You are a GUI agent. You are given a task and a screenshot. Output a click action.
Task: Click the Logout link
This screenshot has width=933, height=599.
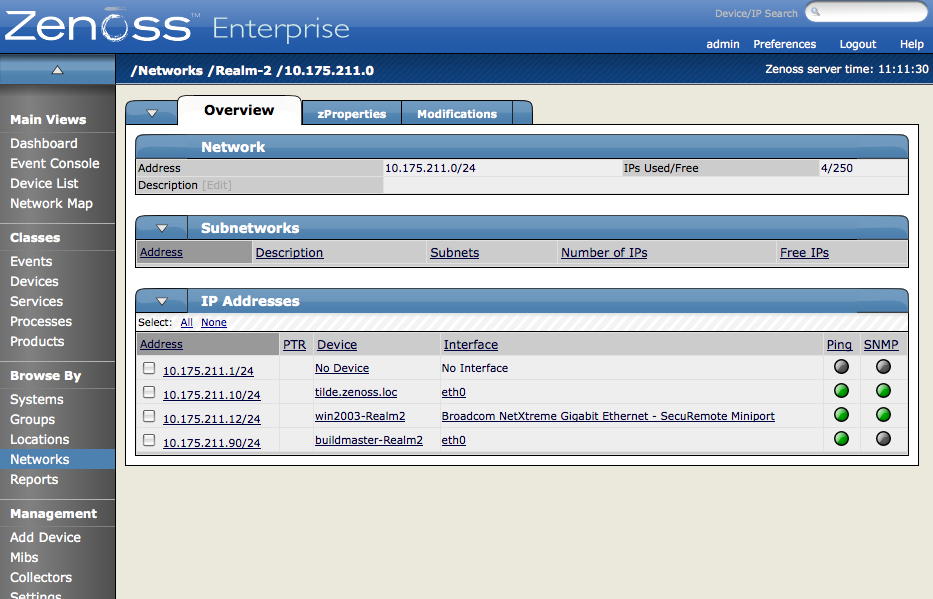coord(857,44)
